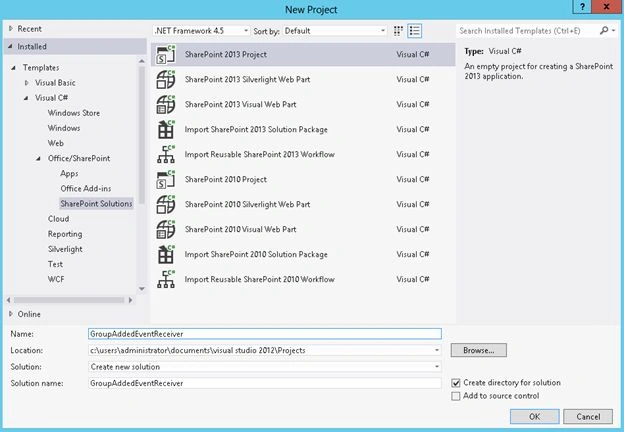This screenshot has height=432, width=624.
Task: Click the SharePoint 2010 Project template icon
Action: coord(166,179)
